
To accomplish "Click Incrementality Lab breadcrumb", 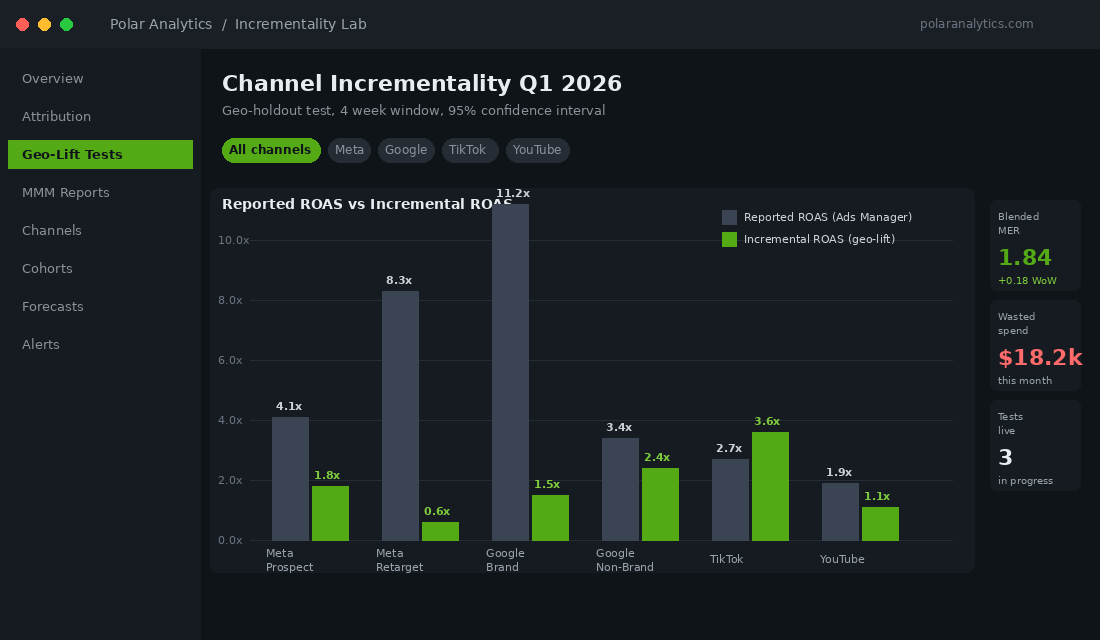I will (x=300, y=24).
